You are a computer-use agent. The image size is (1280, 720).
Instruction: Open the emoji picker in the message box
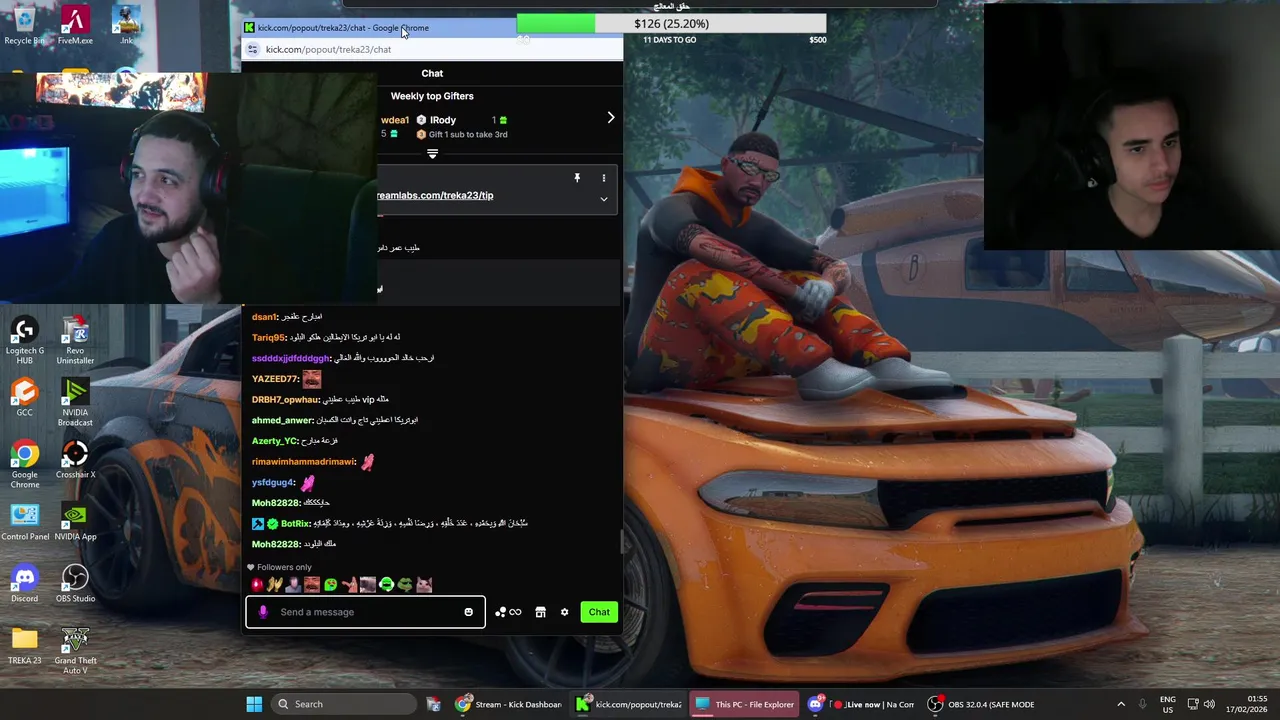point(468,612)
